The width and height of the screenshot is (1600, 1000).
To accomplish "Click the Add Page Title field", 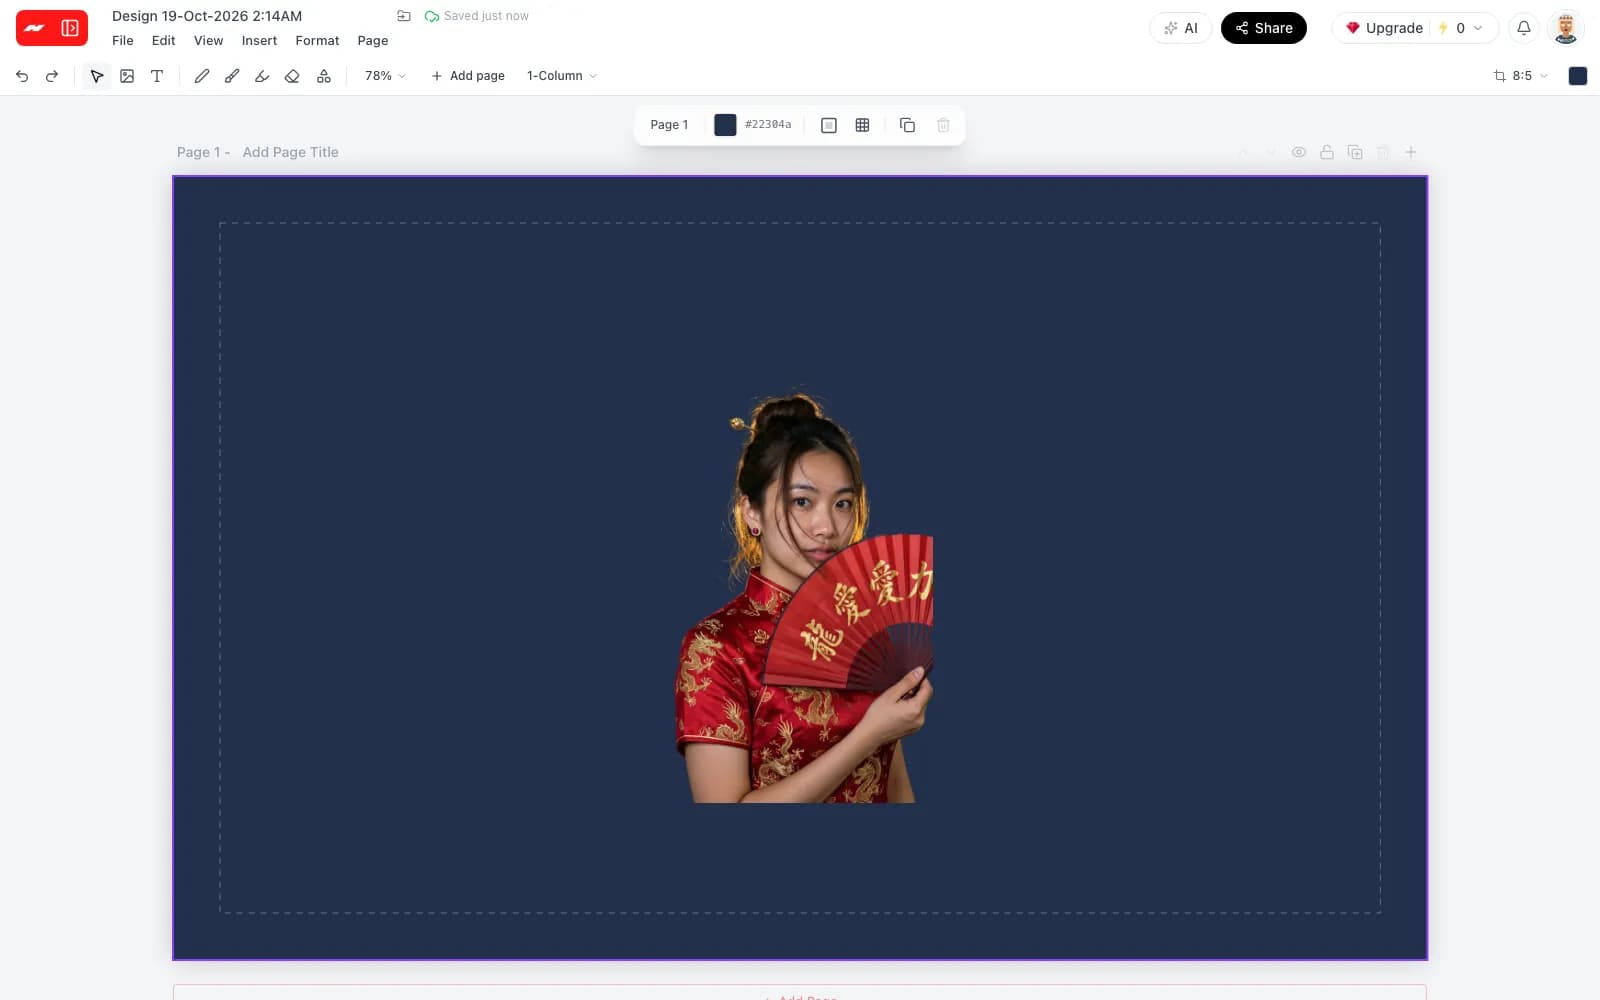I will [291, 152].
